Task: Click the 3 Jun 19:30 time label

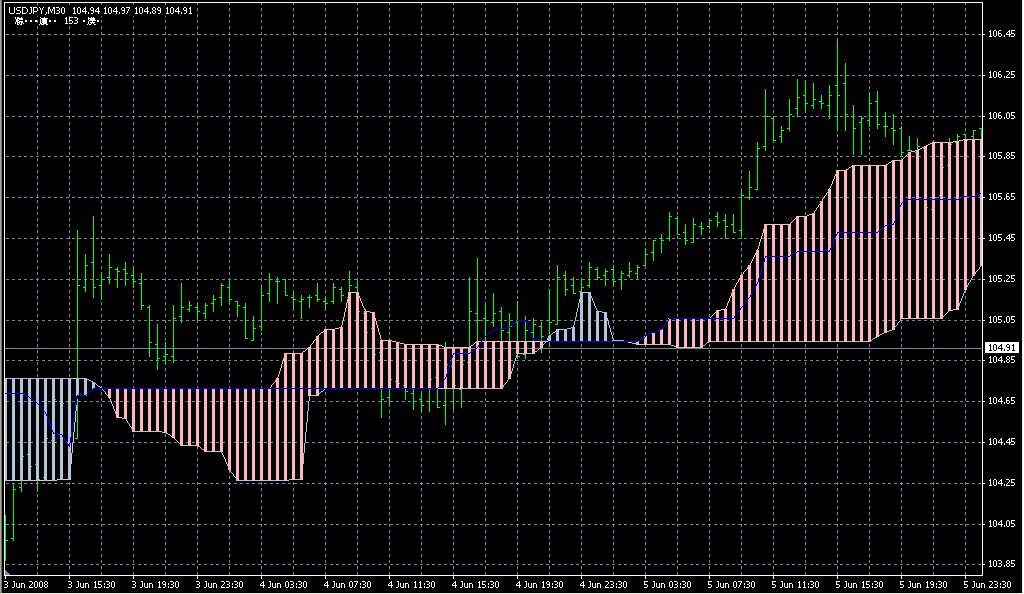Action: click(155, 584)
